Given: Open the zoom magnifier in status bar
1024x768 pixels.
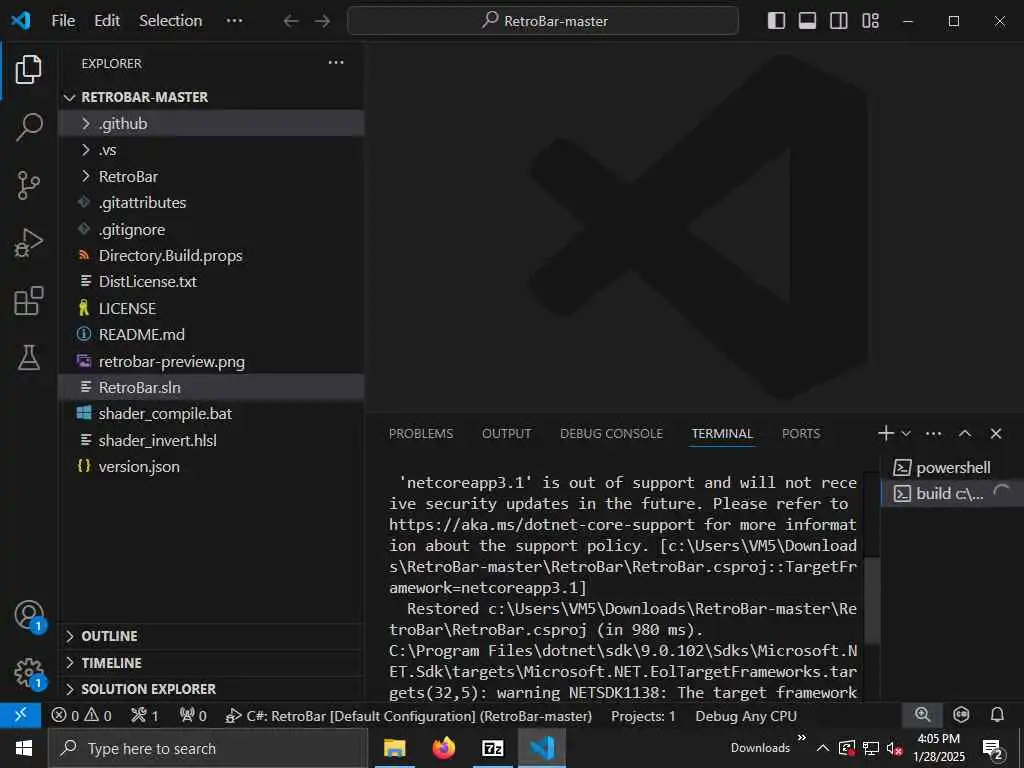Looking at the screenshot, I should pyautogui.click(x=922, y=715).
